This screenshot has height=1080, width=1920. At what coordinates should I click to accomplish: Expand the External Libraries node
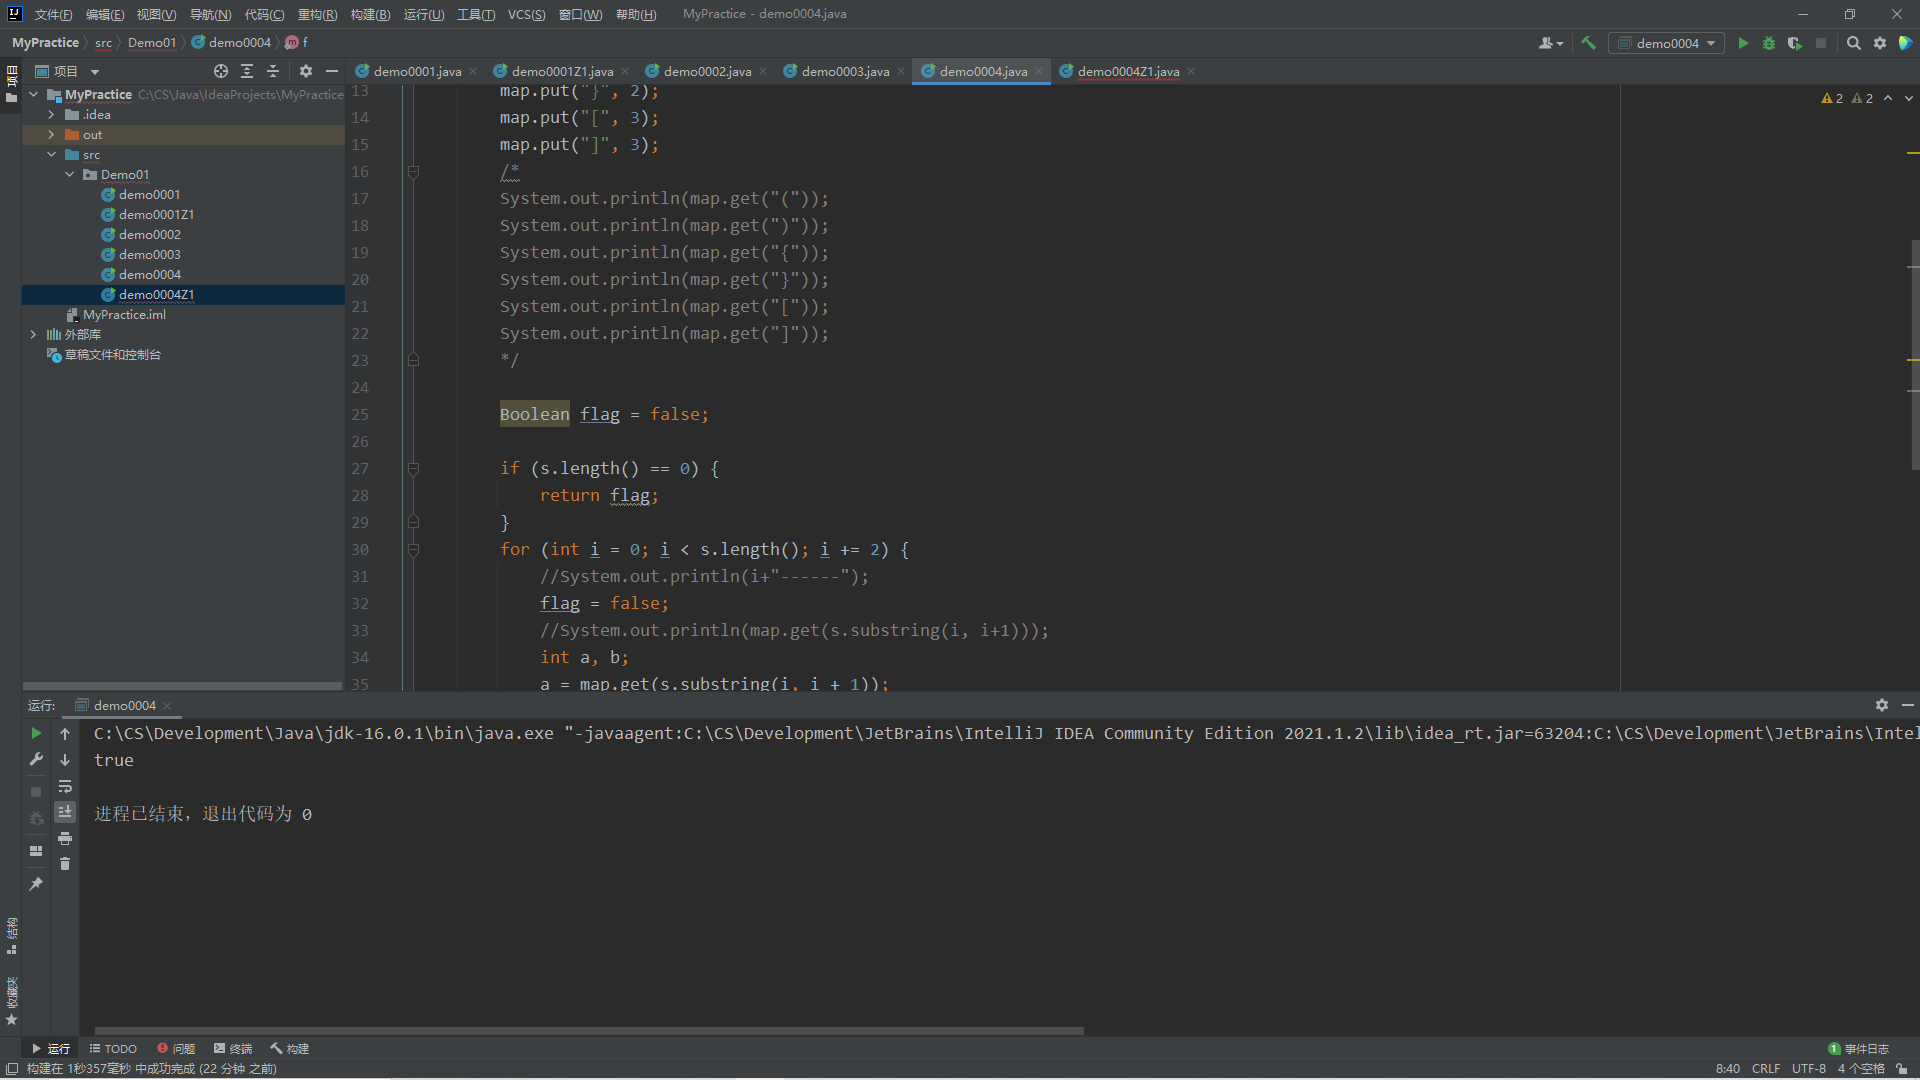coord(33,335)
